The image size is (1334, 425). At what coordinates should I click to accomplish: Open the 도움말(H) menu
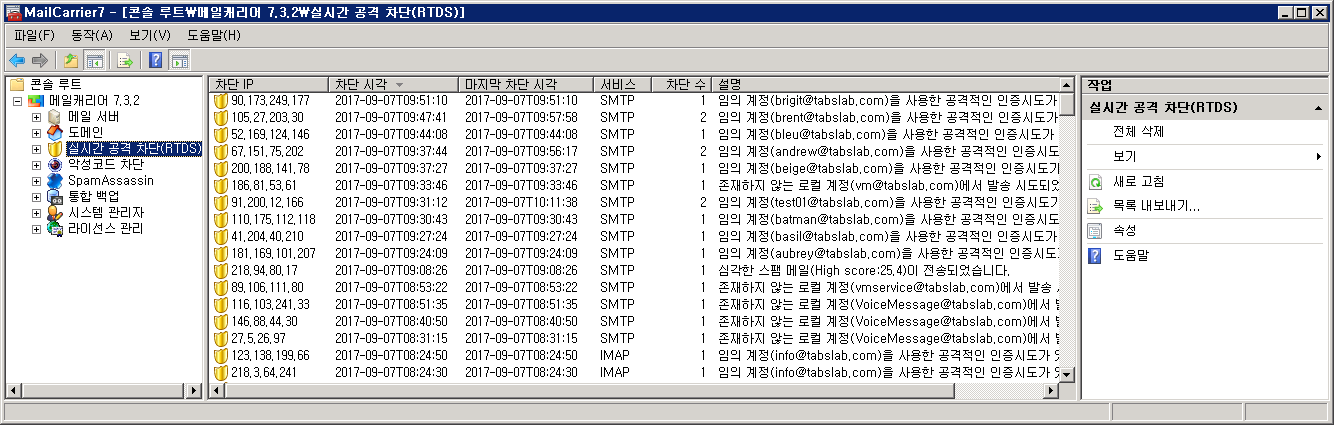pos(214,35)
